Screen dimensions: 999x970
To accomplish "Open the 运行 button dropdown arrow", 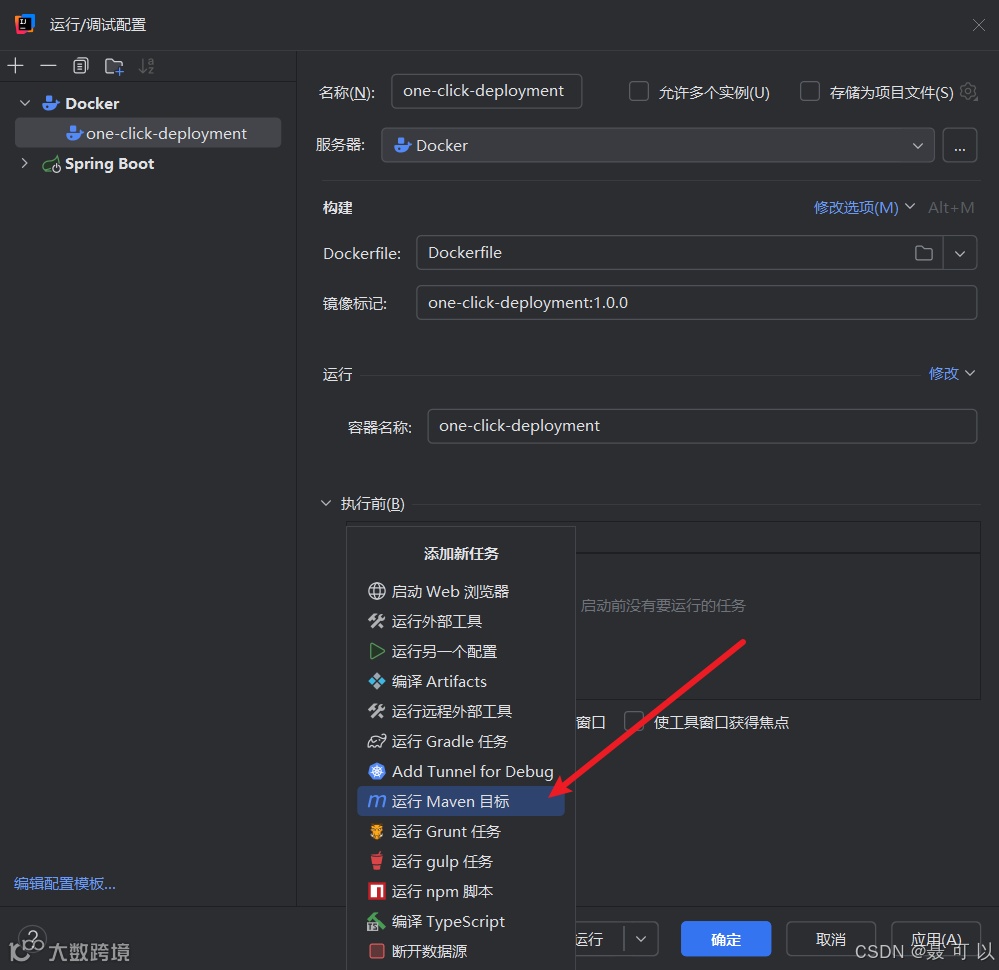I will [x=641, y=938].
